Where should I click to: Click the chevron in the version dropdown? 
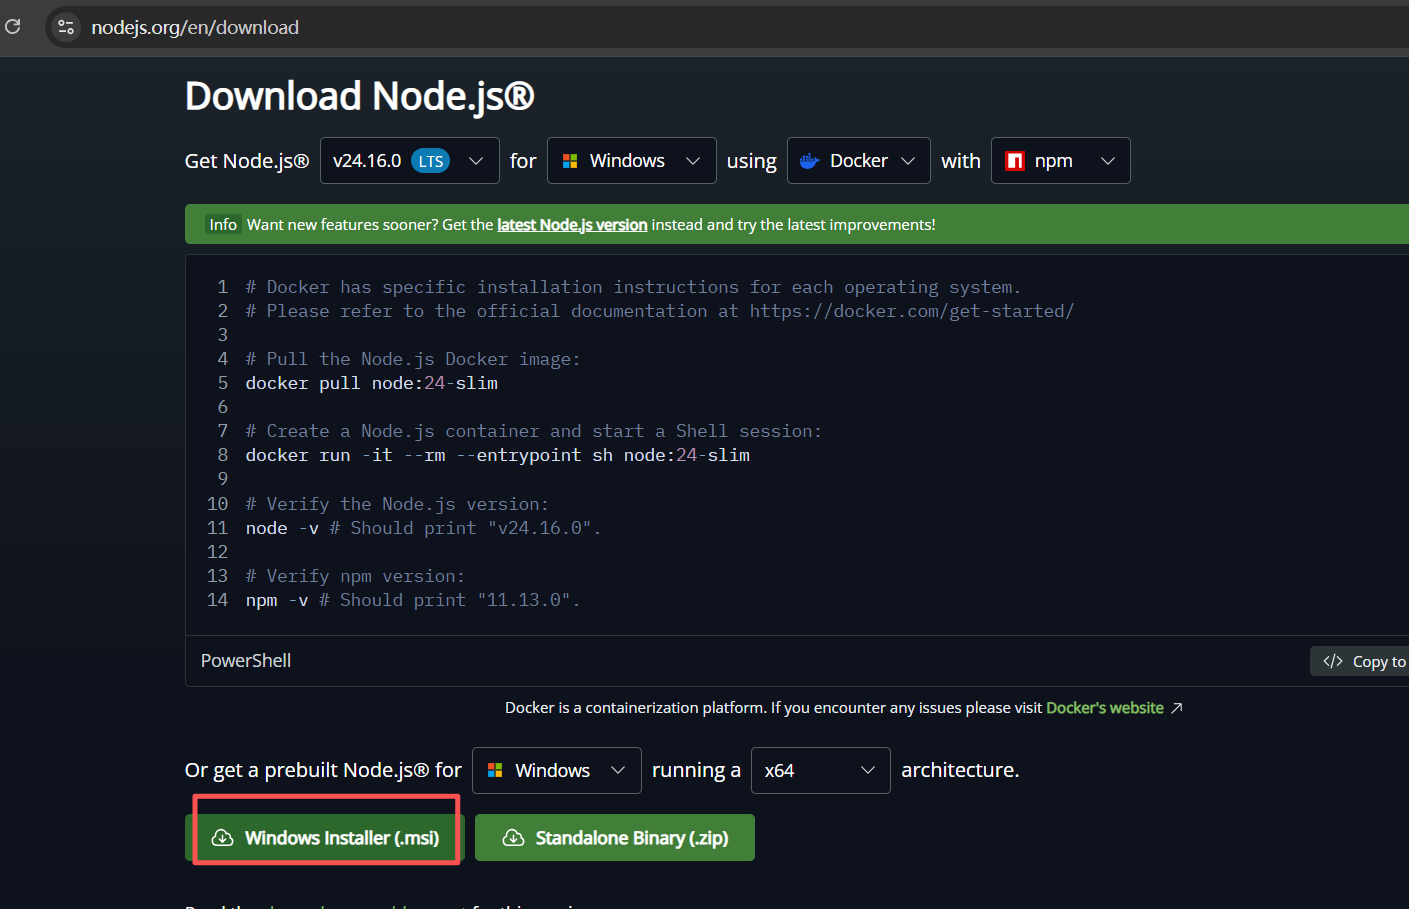click(x=476, y=161)
